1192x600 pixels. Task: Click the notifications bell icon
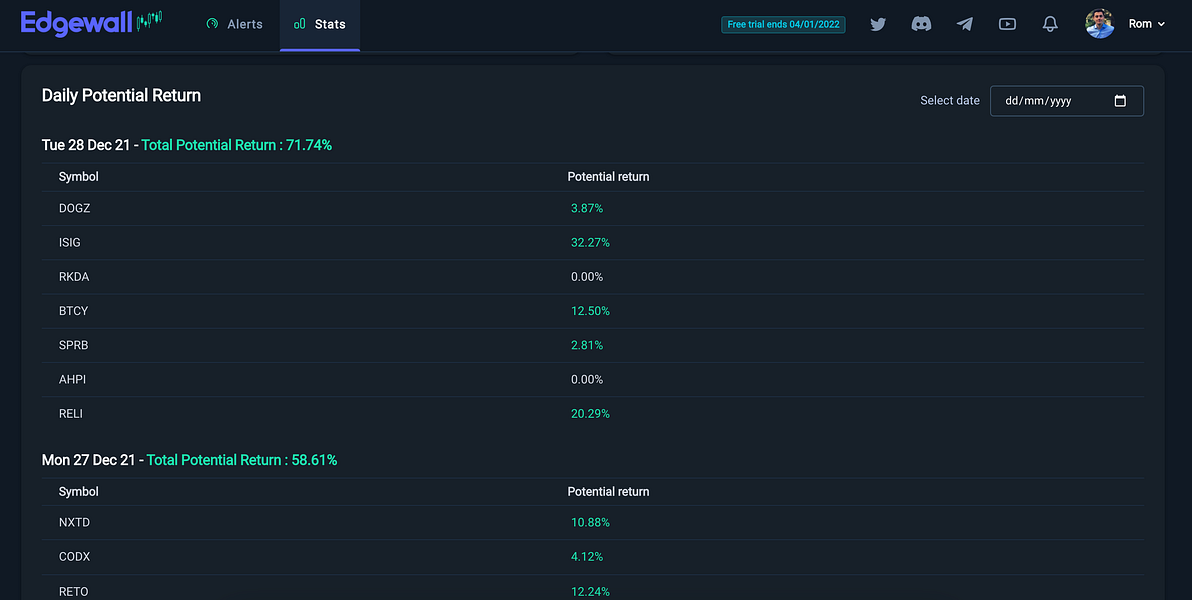(1050, 24)
